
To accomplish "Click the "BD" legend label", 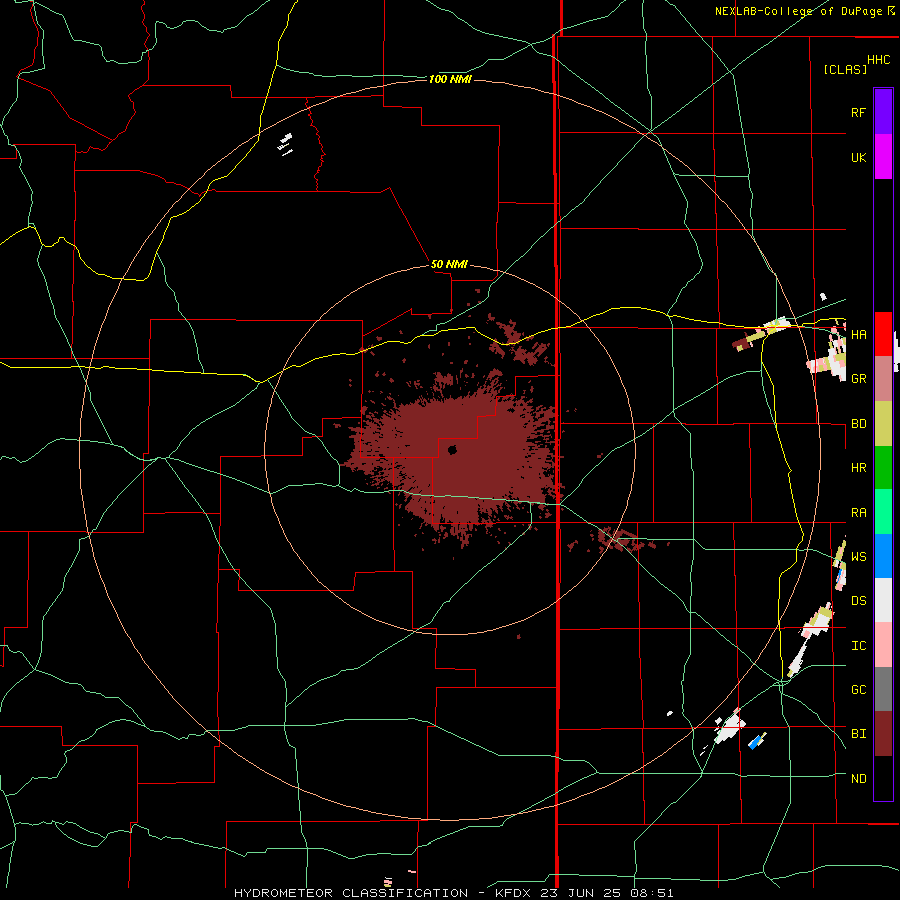I will (858, 424).
